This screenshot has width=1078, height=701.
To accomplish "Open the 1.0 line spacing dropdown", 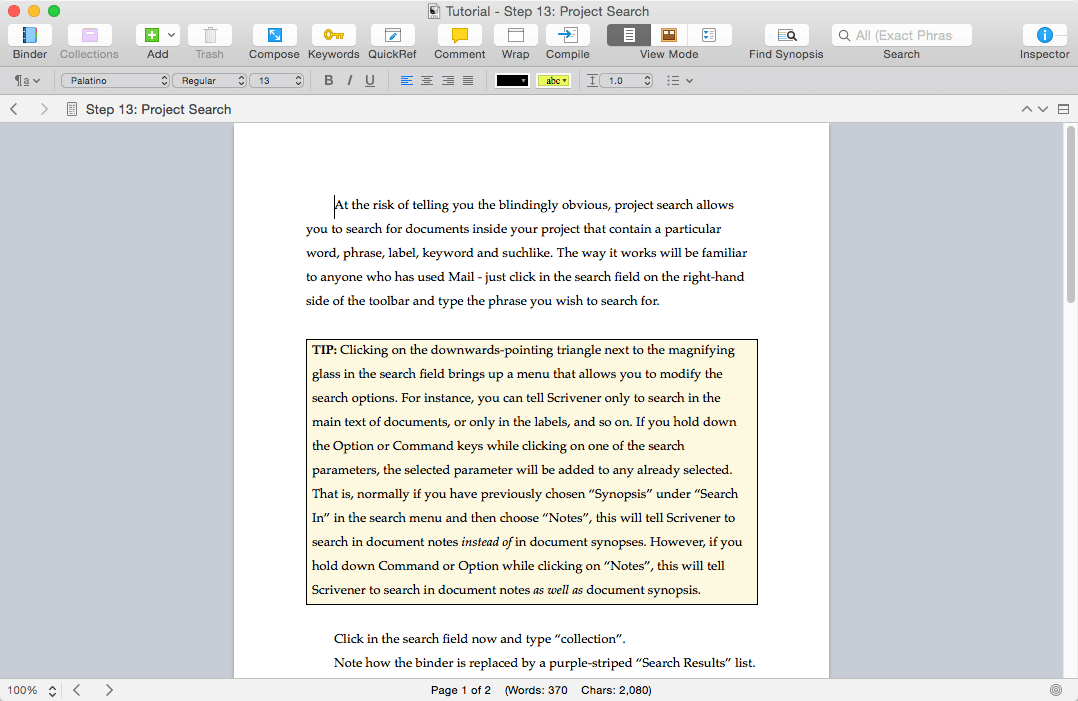I will tap(626, 80).
